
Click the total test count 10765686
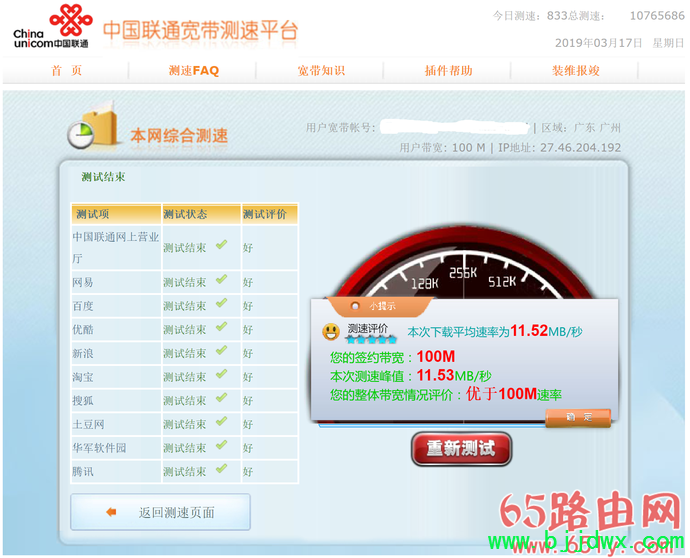[657, 16]
